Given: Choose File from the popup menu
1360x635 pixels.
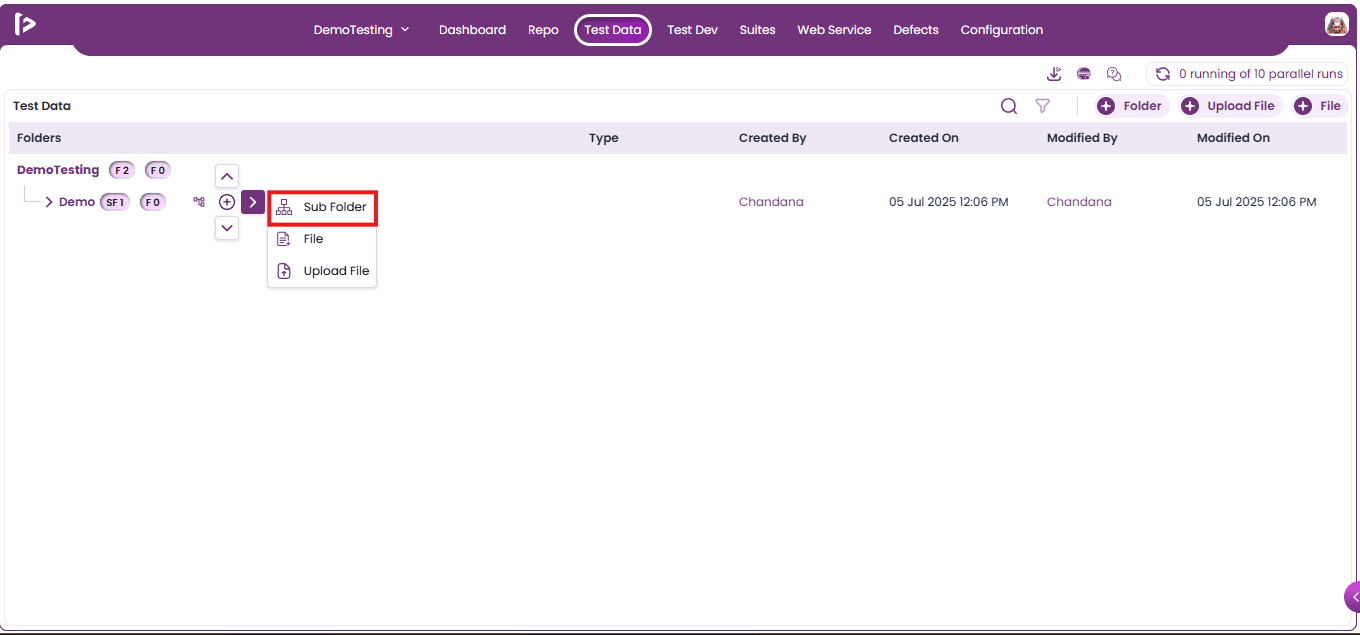Looking at the screenshot, I should click(x=322, y=239).
